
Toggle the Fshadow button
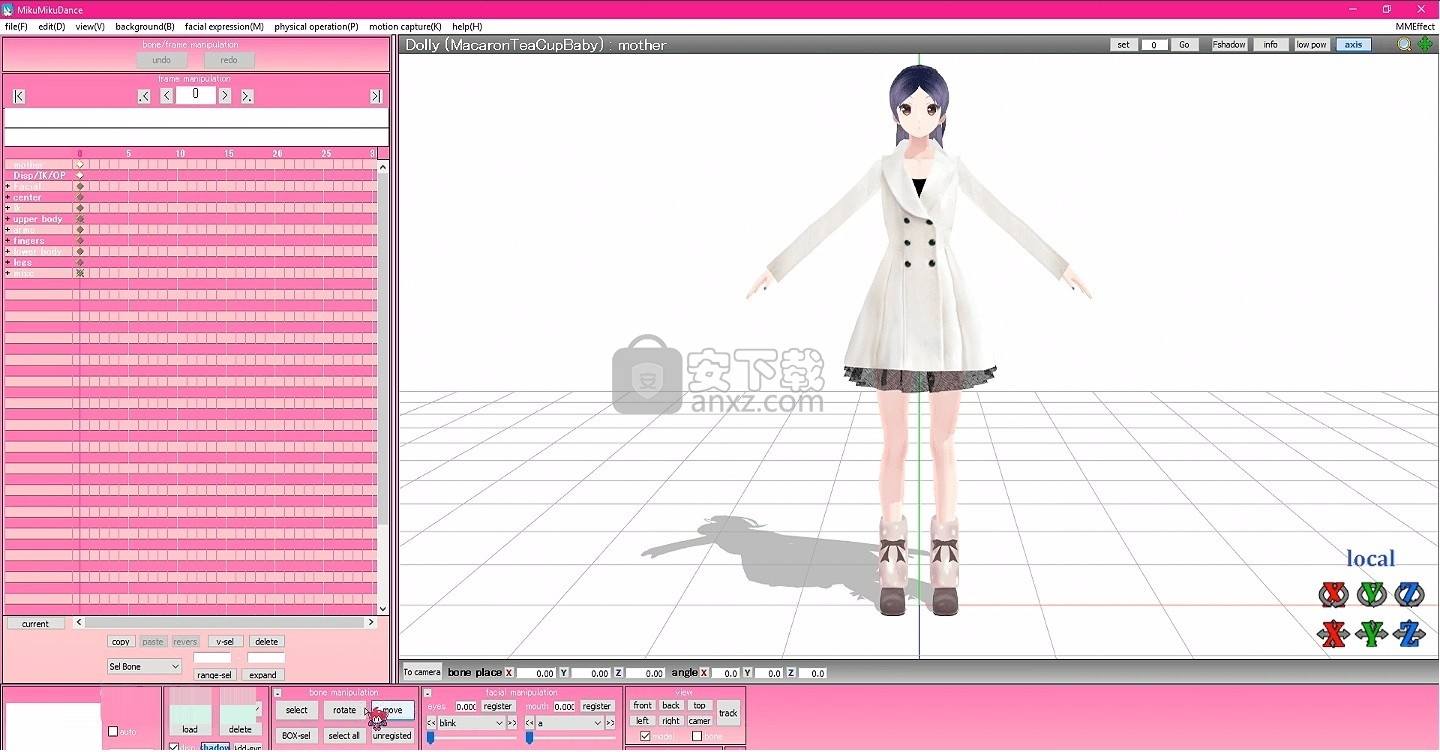pos(1229,45)
